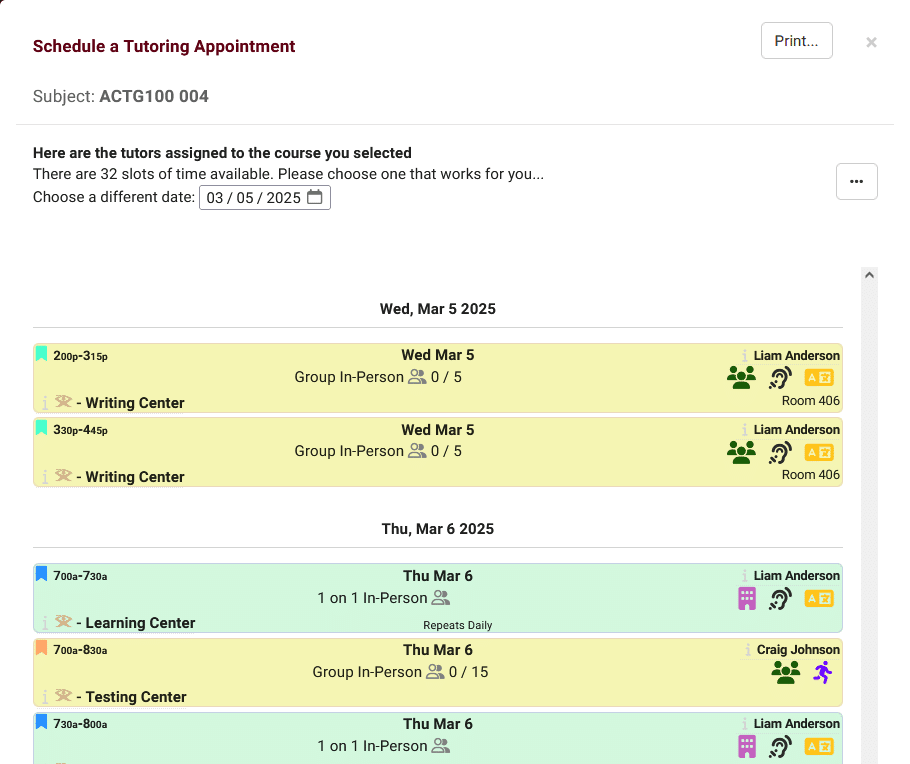
Task: Click the purple running person icon for Craig Johnson
Action: [x=822, y=672]
